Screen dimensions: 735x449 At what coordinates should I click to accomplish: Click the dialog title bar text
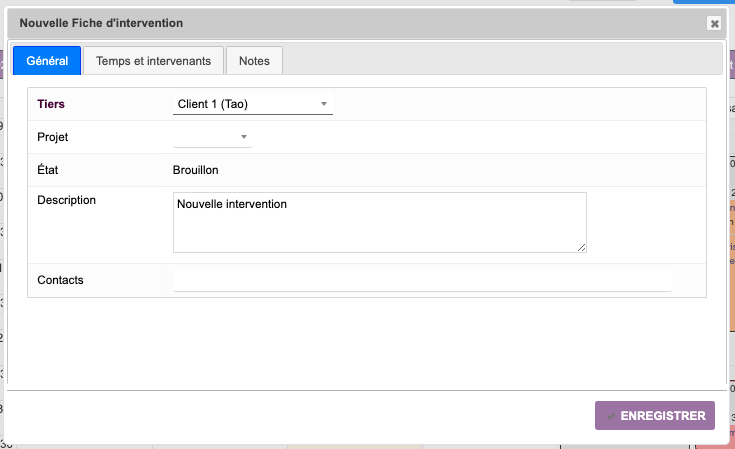point(101,22)
